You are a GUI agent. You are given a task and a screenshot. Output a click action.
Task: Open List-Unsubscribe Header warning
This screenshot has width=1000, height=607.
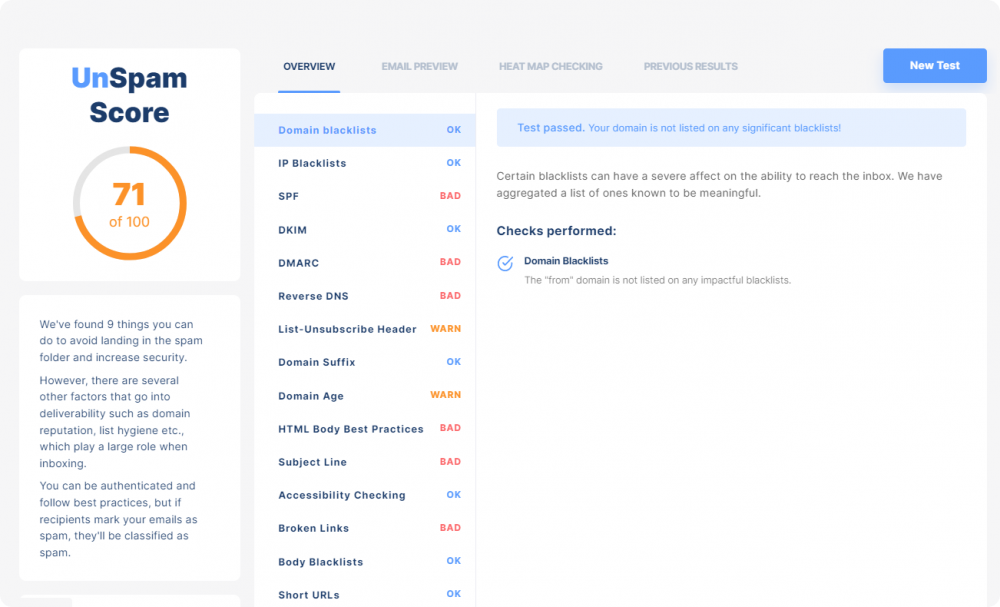[365, 329]
